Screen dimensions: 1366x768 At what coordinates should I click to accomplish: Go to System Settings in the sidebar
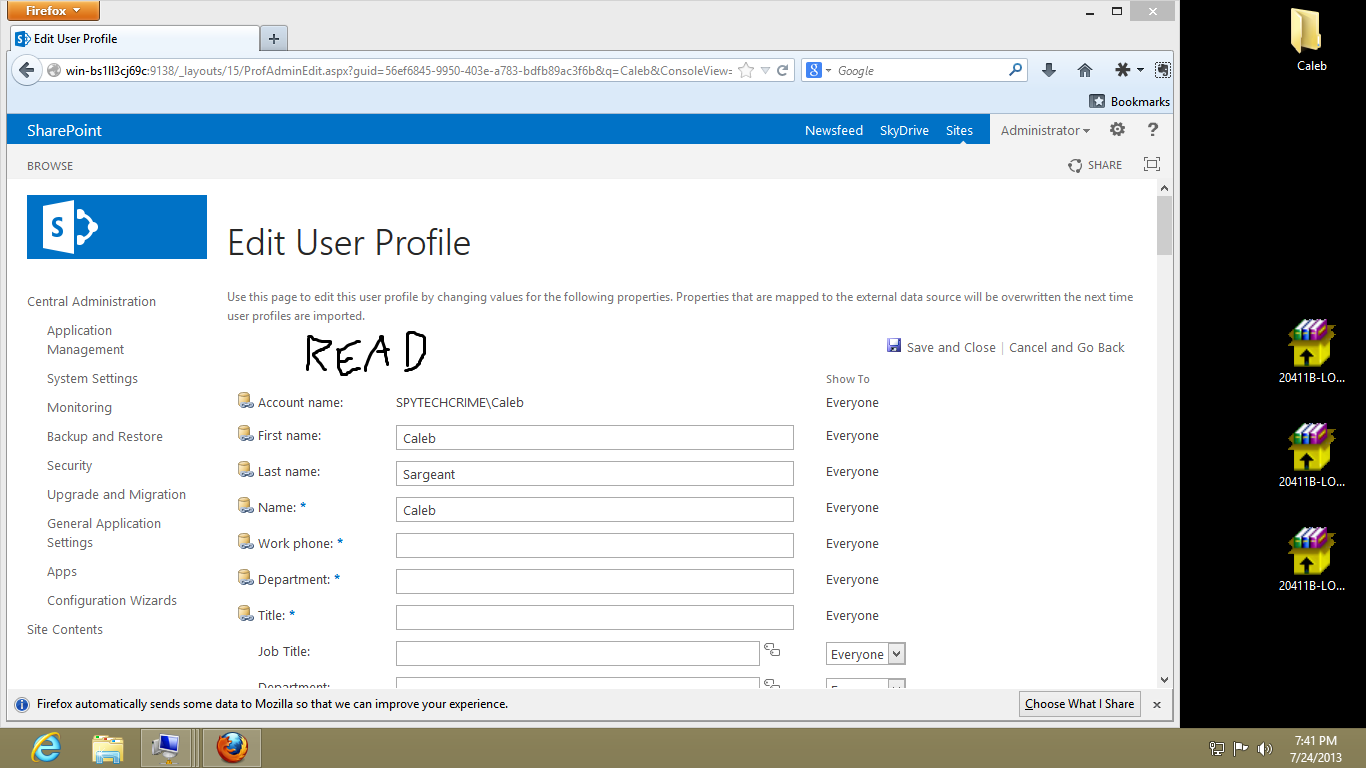click(x=93, y=378)
